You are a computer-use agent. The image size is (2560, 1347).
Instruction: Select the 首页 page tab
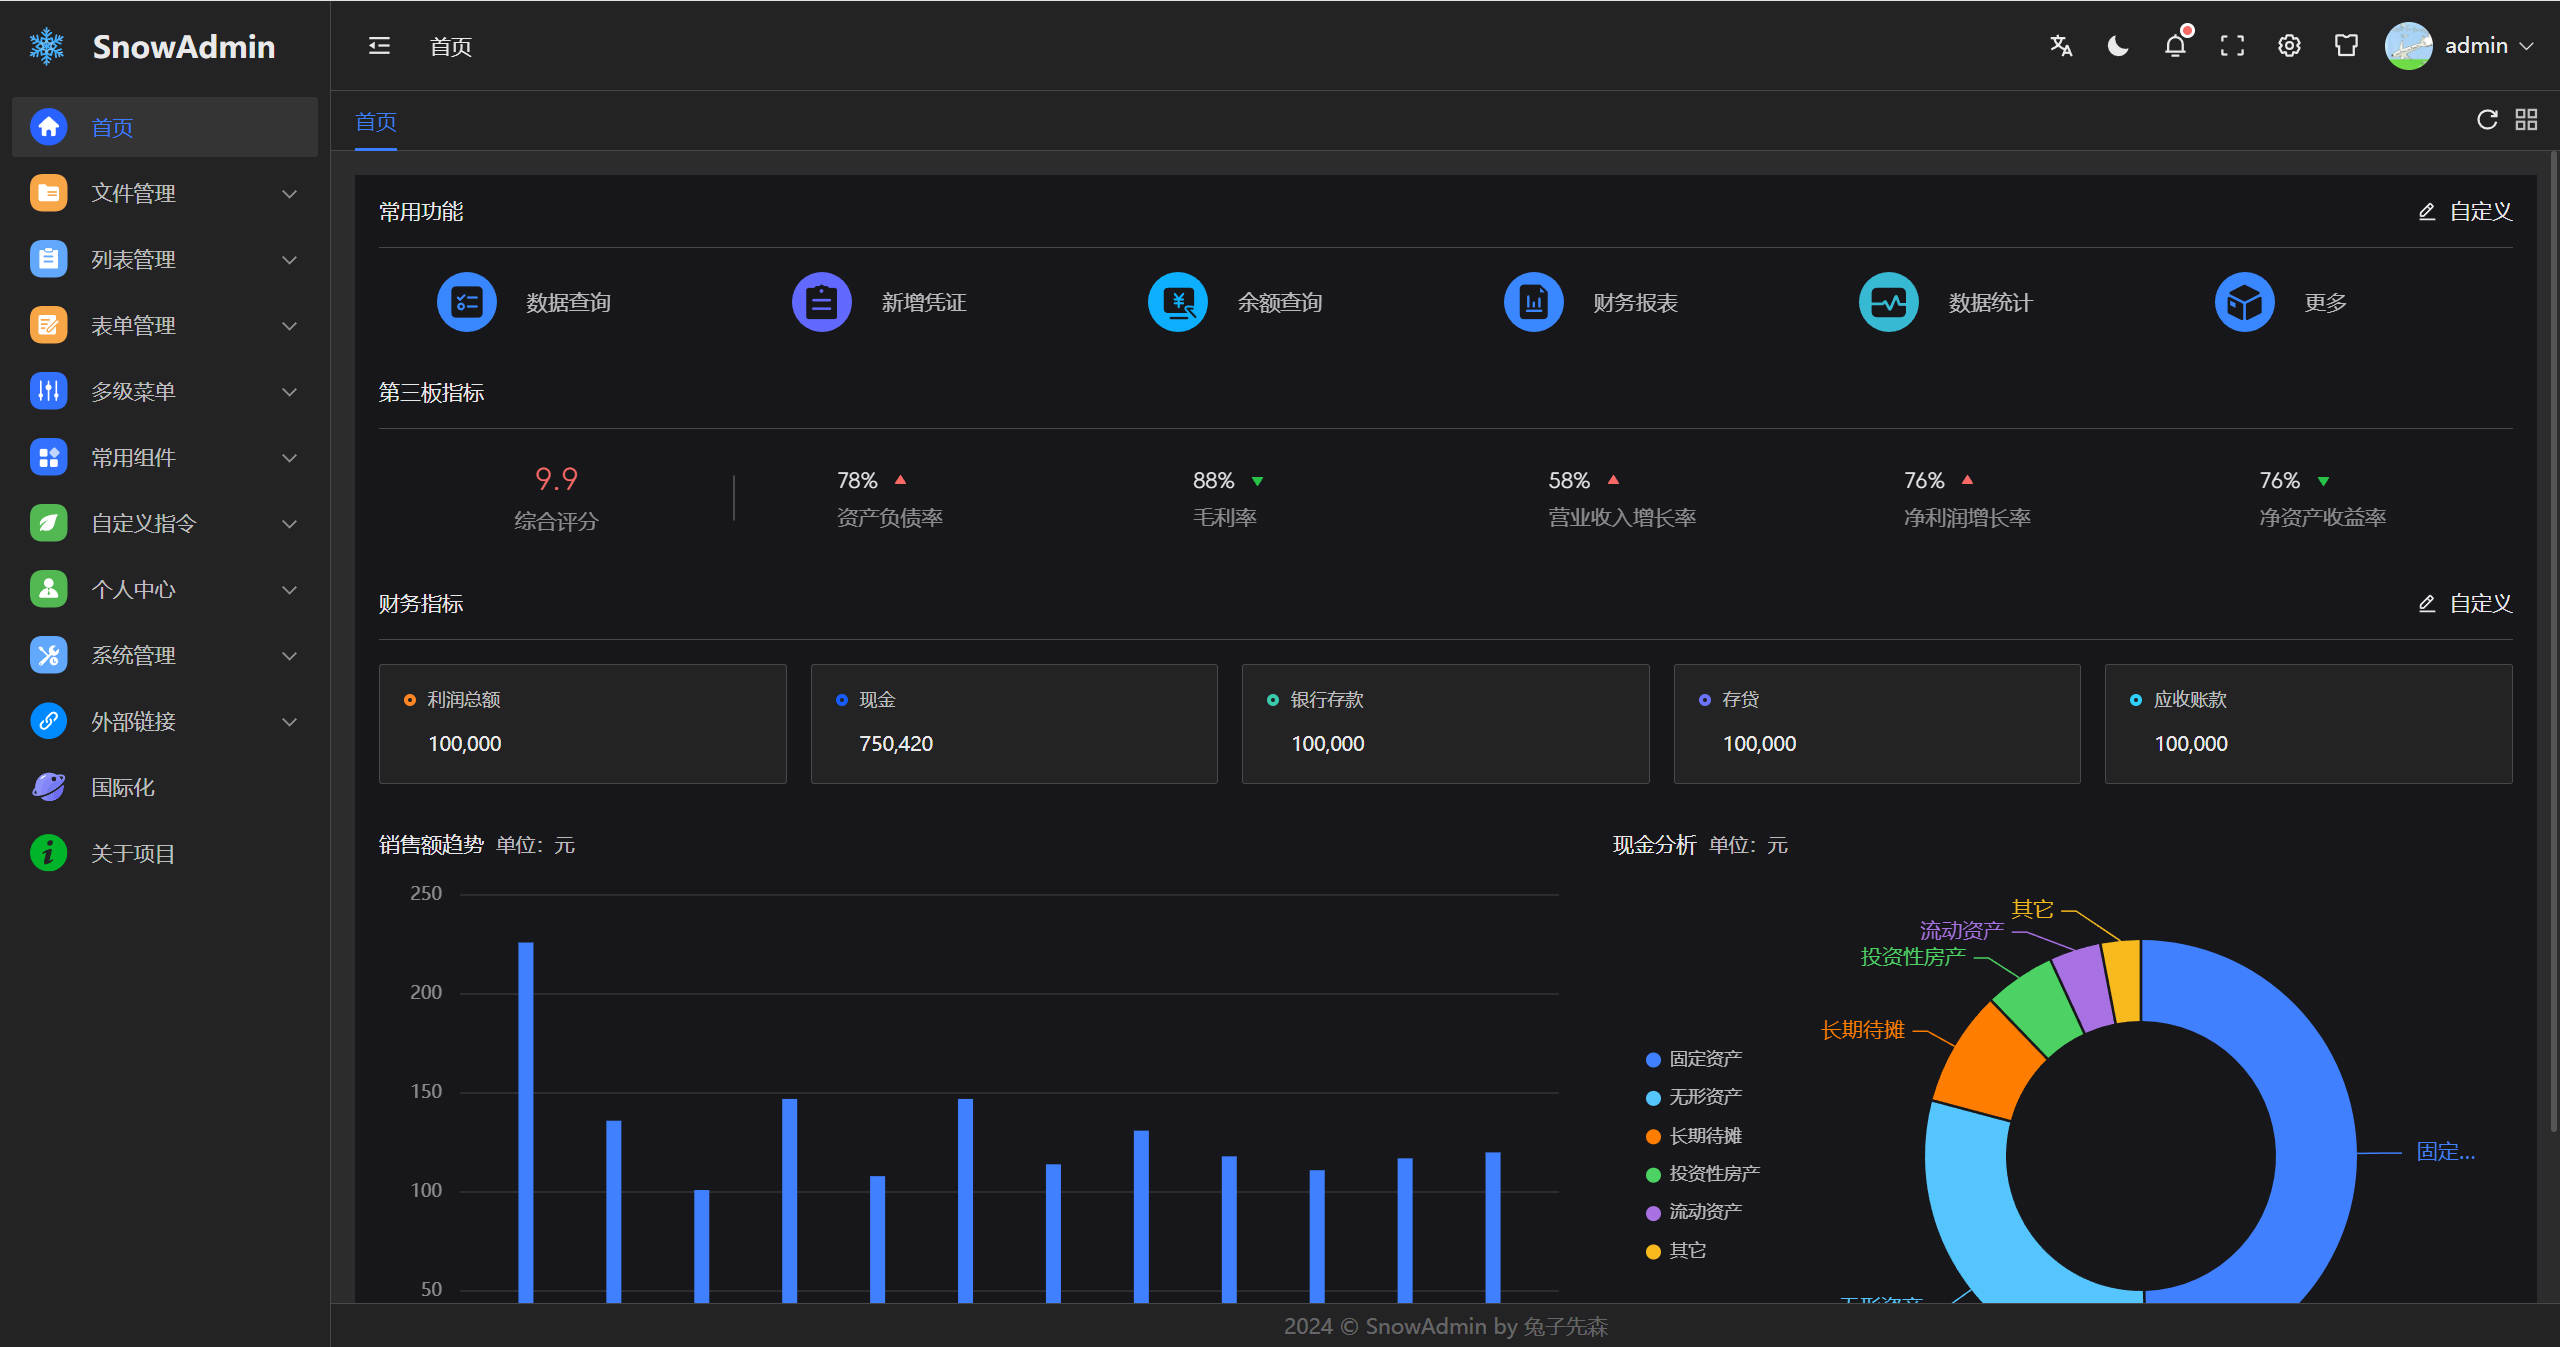coord(376,122)
